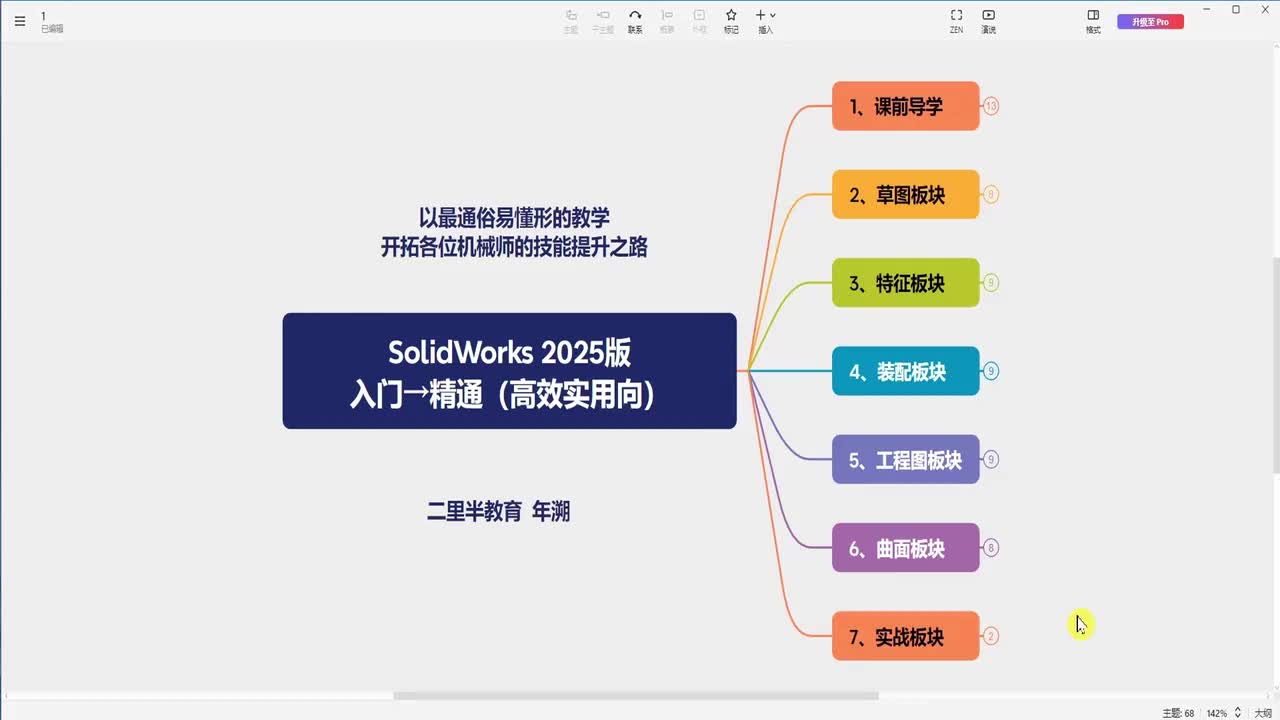Select the topic 4、装配板块
The height and width of the screenshot is (720, 1280).
pos(906,371)
